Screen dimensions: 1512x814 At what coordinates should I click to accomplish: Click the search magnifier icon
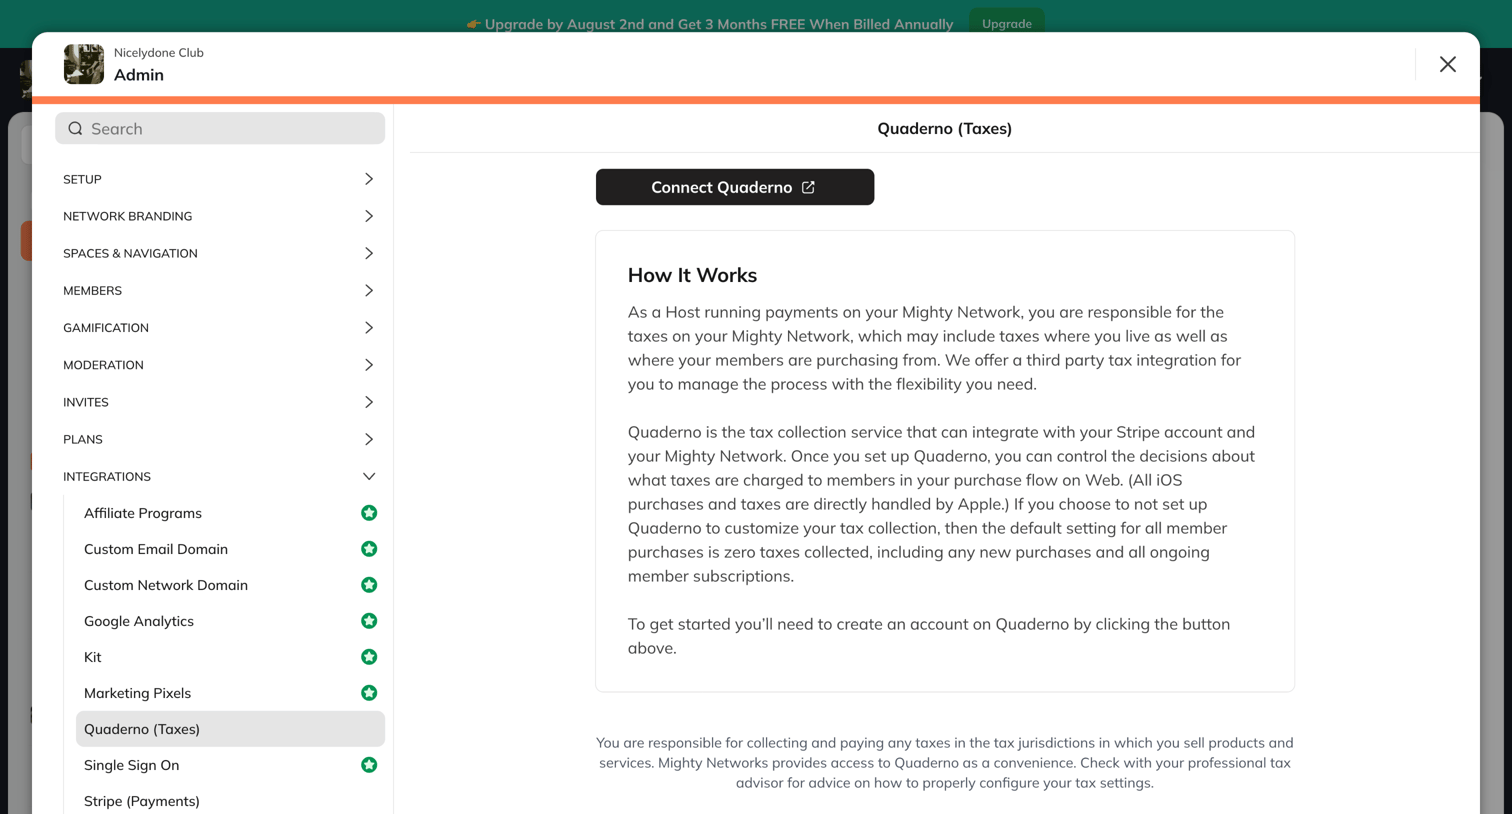click(x=75, y=128)
